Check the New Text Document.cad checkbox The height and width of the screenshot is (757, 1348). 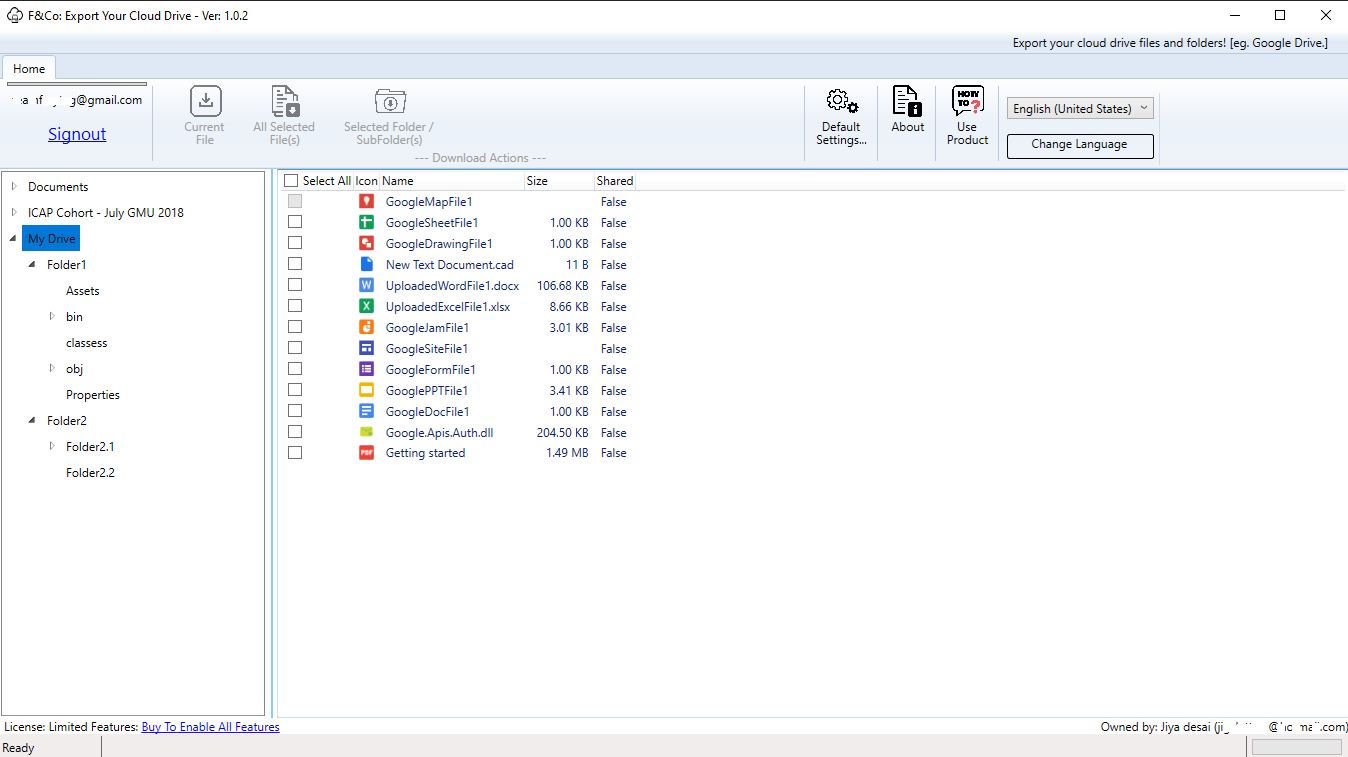pos(295,264)
